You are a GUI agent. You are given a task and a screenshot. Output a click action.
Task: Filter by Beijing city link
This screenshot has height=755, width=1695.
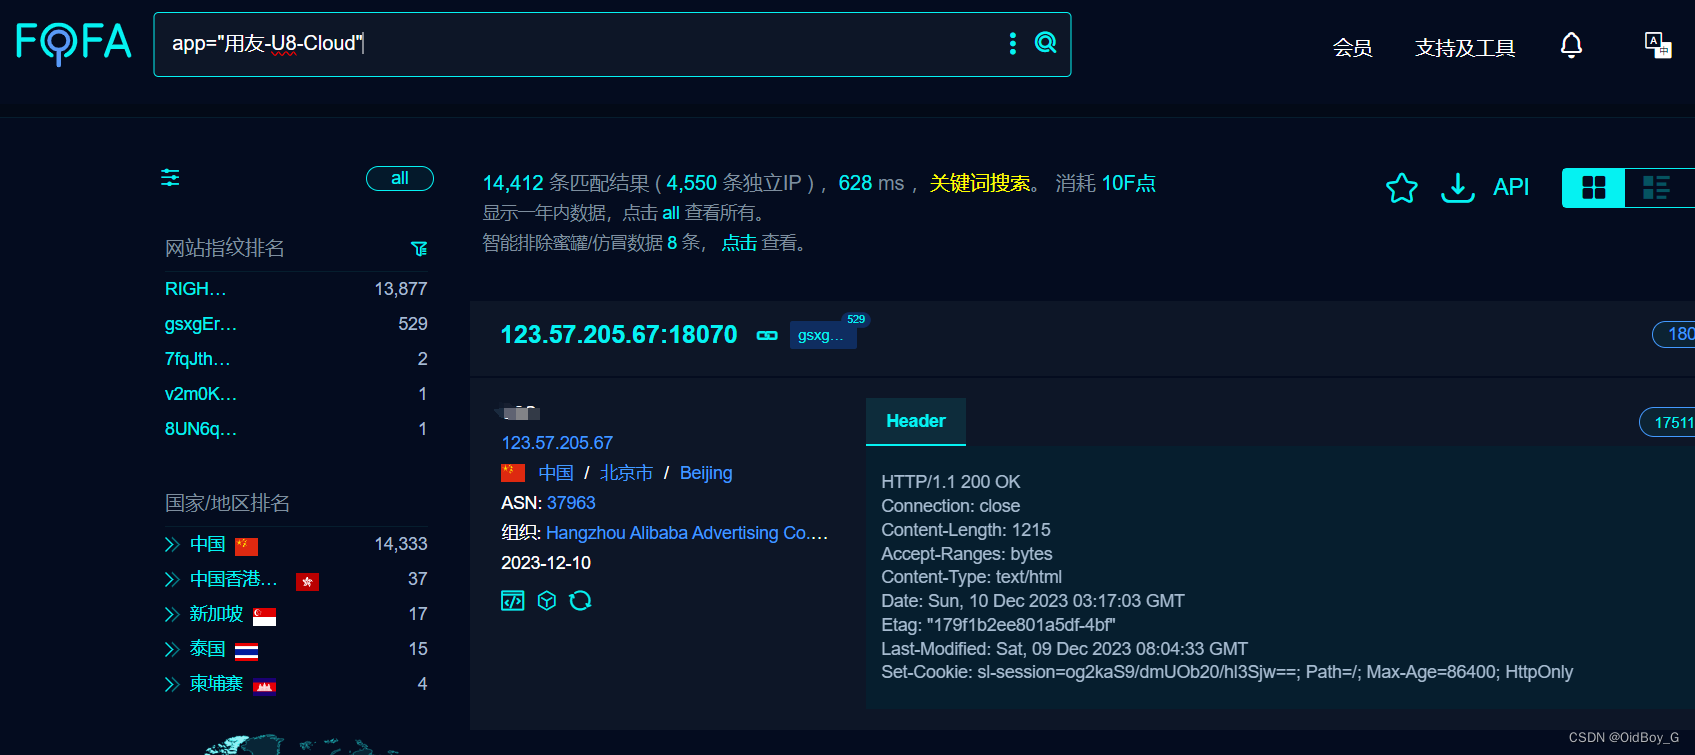(x=706, y=473)
